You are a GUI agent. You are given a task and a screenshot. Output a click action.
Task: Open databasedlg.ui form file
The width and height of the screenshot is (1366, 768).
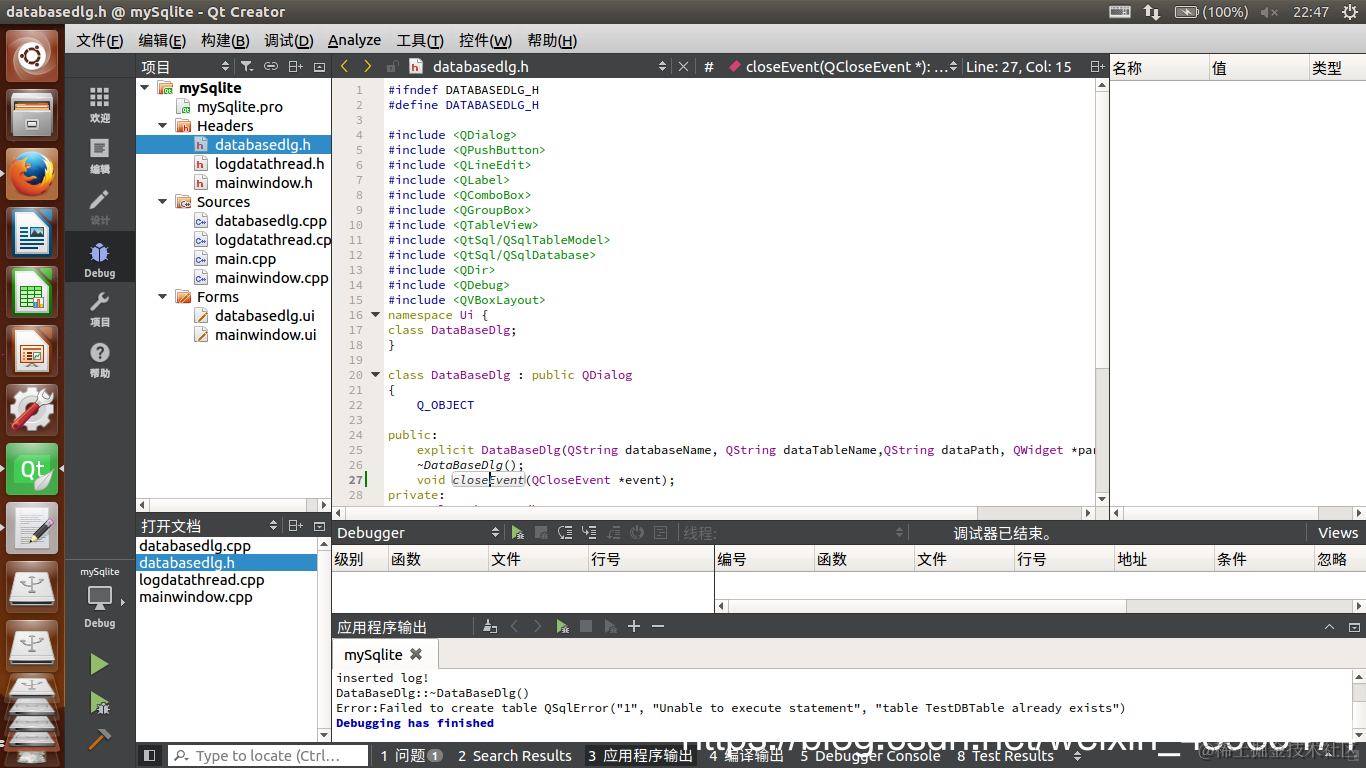(264, 316)
